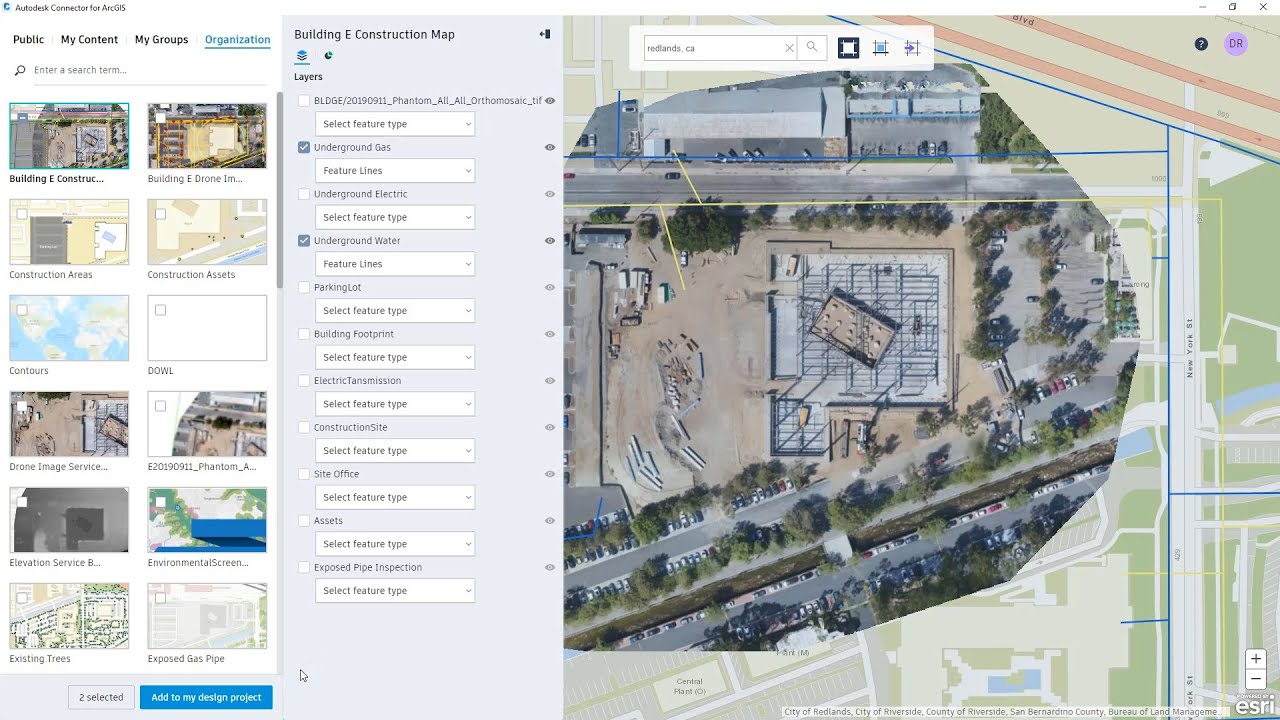The height and width of the screenshot is (720, 1280).
Task: Open the DR user profile avatar
Action: (x=1236, y=44)
